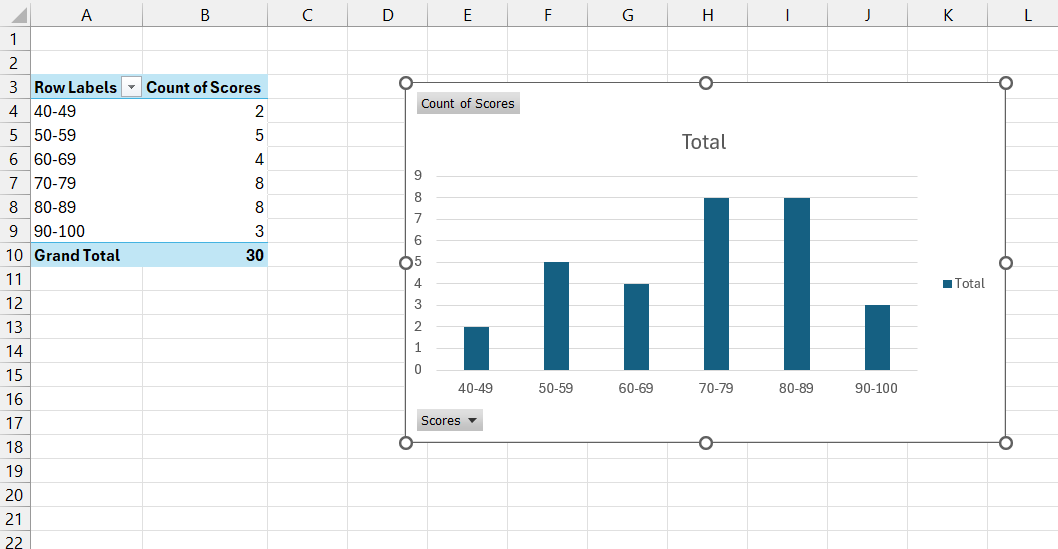Select column H header
The image size is (1058, 549).
[708, 14]
